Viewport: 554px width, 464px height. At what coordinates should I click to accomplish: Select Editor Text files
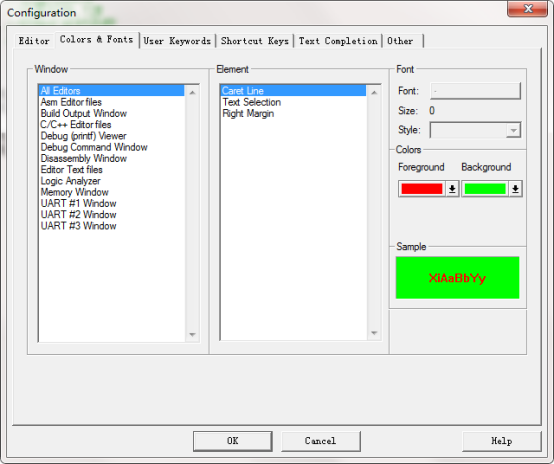[112, 170]
